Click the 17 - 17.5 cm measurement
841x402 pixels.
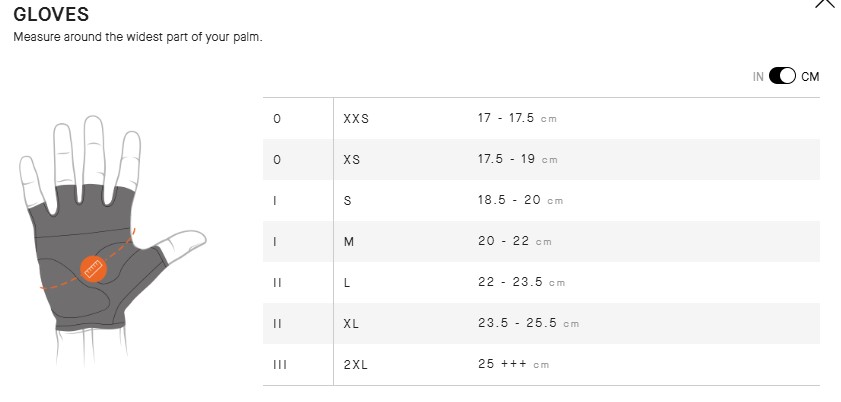pyautogui.click(x=517, y=118)
